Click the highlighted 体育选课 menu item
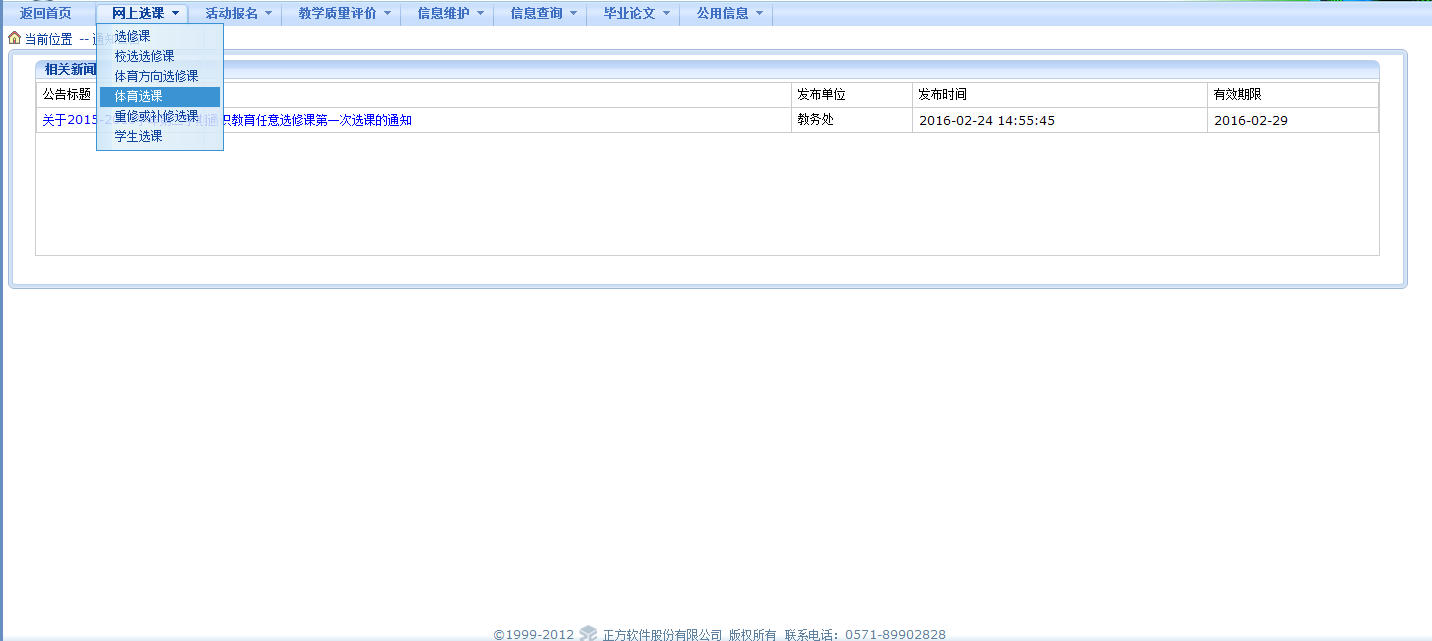 (x=139, y=96)
